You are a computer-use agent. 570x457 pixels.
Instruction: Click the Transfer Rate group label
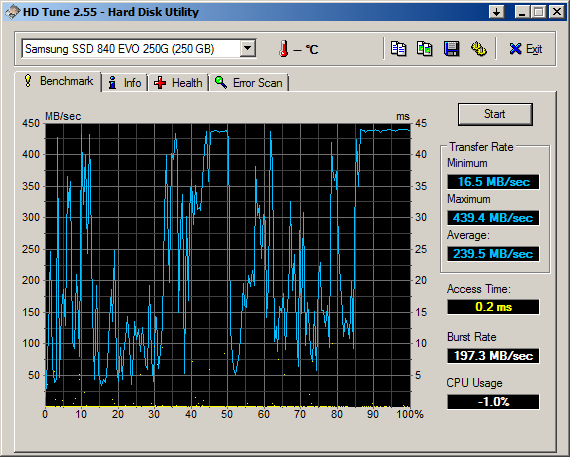pyautogui.click(x=481, y=147)
